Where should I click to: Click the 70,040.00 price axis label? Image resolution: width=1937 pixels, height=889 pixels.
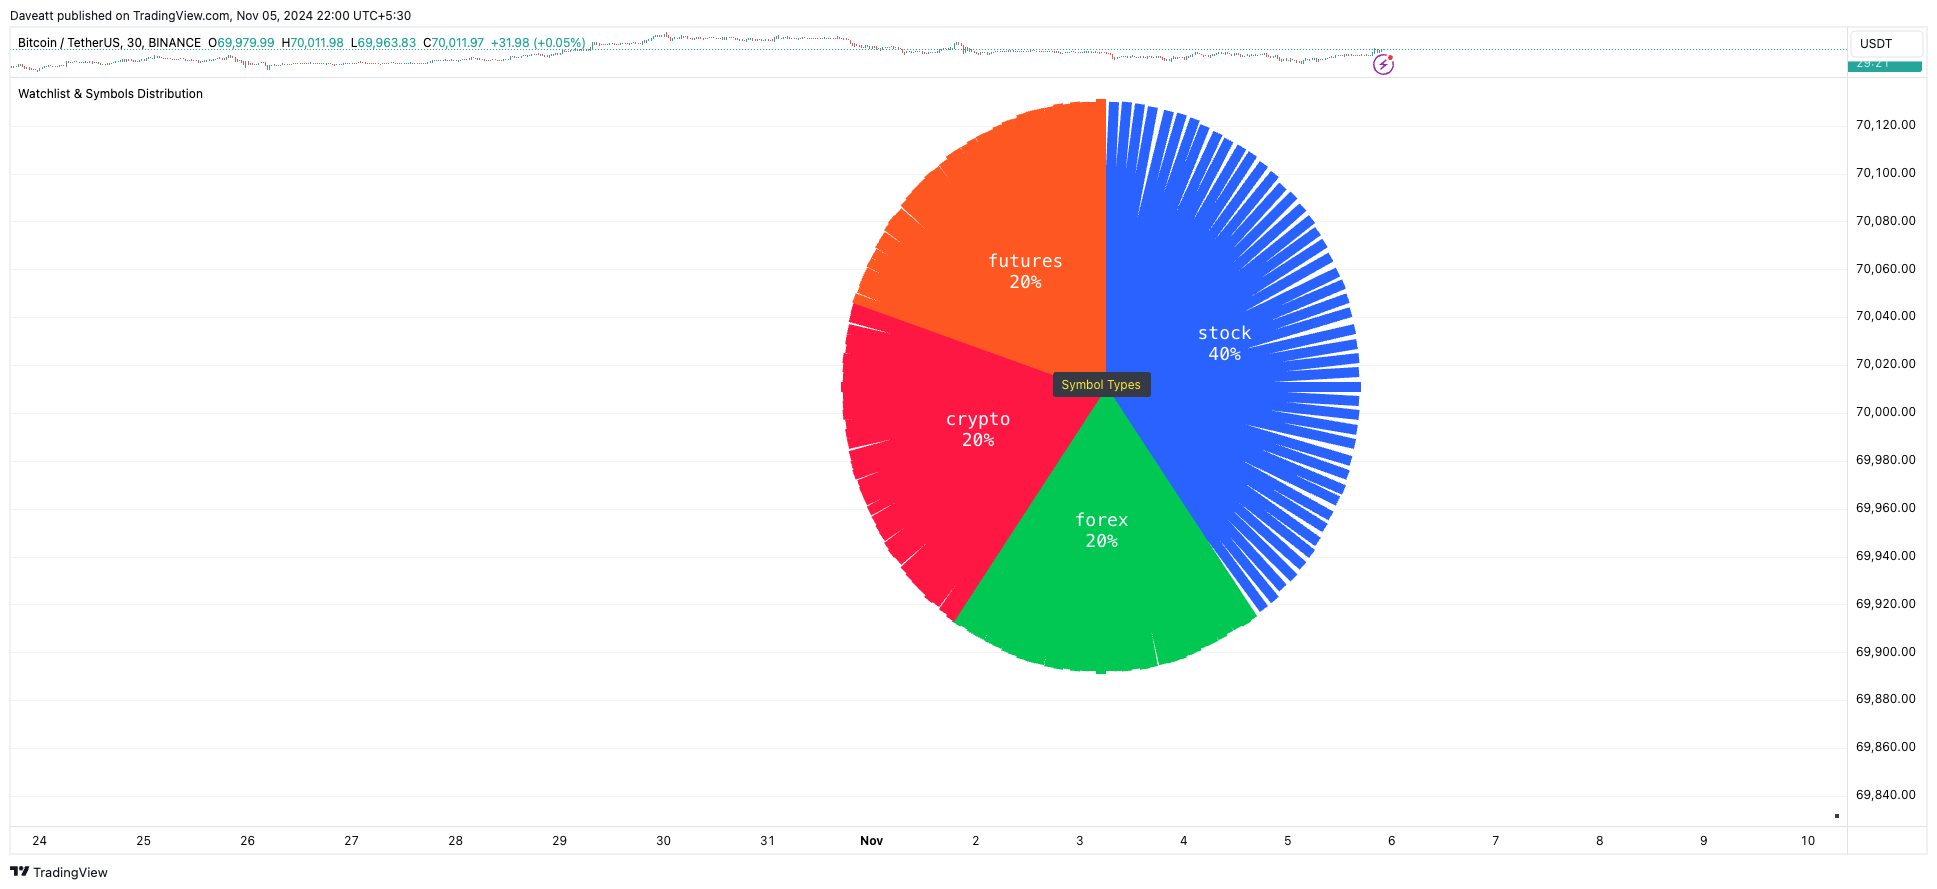coord(1886,316)
